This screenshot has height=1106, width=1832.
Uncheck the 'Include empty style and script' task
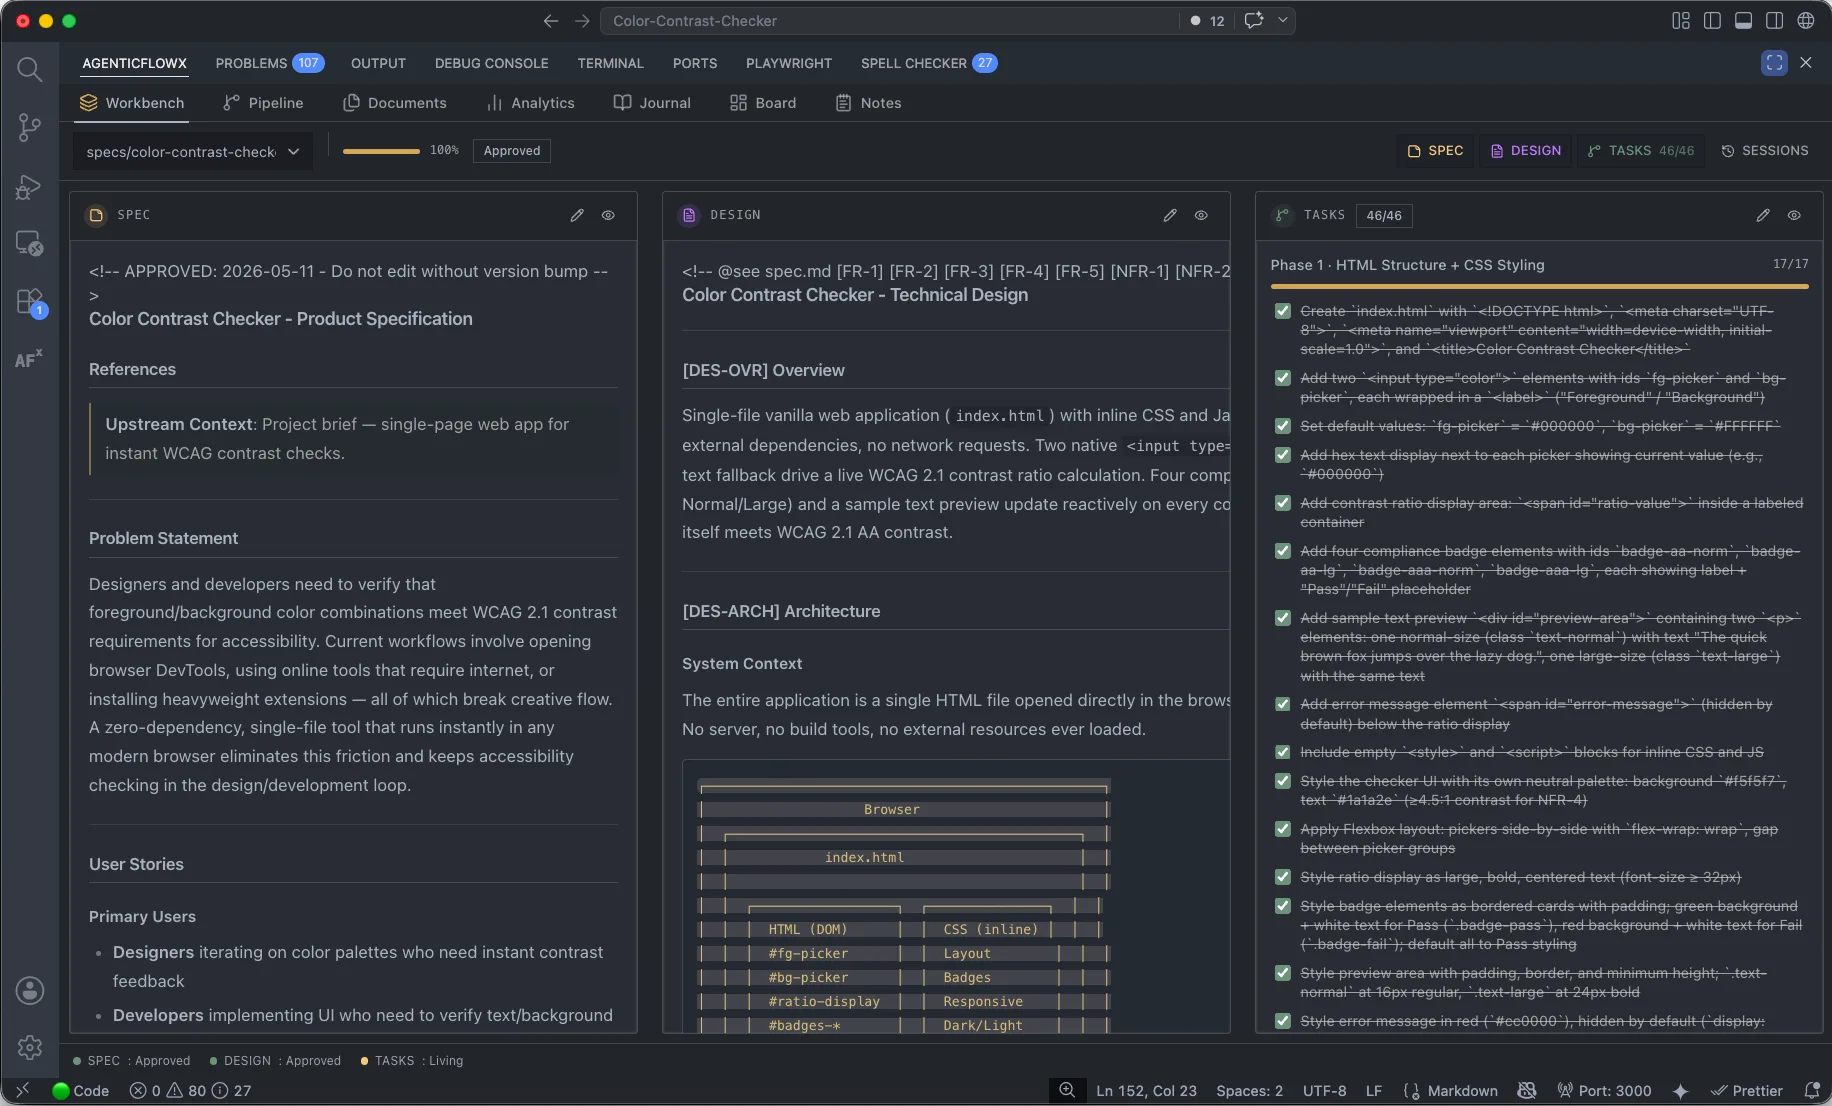point(1283,752)
